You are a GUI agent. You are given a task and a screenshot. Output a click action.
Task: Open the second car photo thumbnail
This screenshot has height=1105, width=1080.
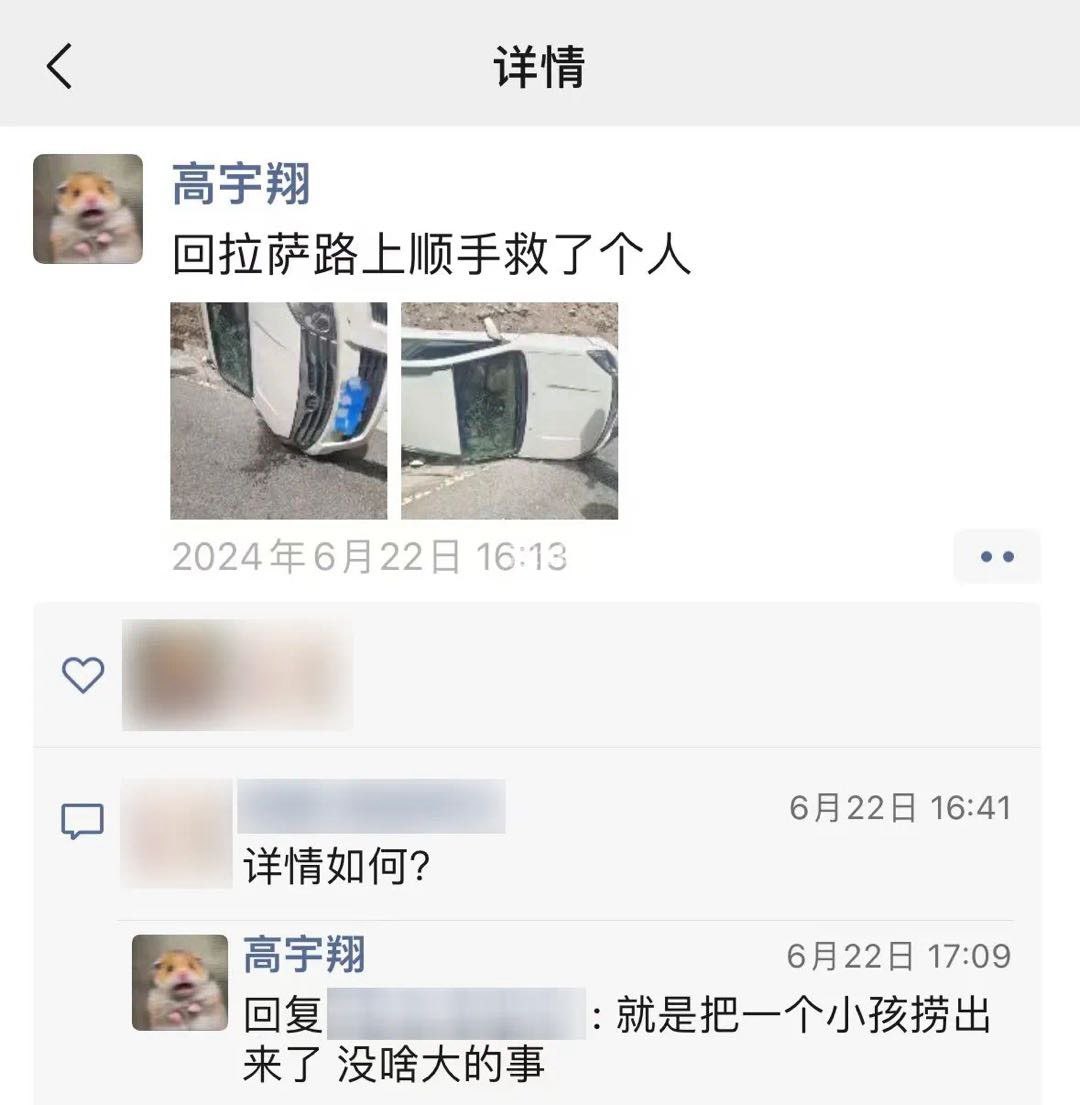tap(509, 411)
